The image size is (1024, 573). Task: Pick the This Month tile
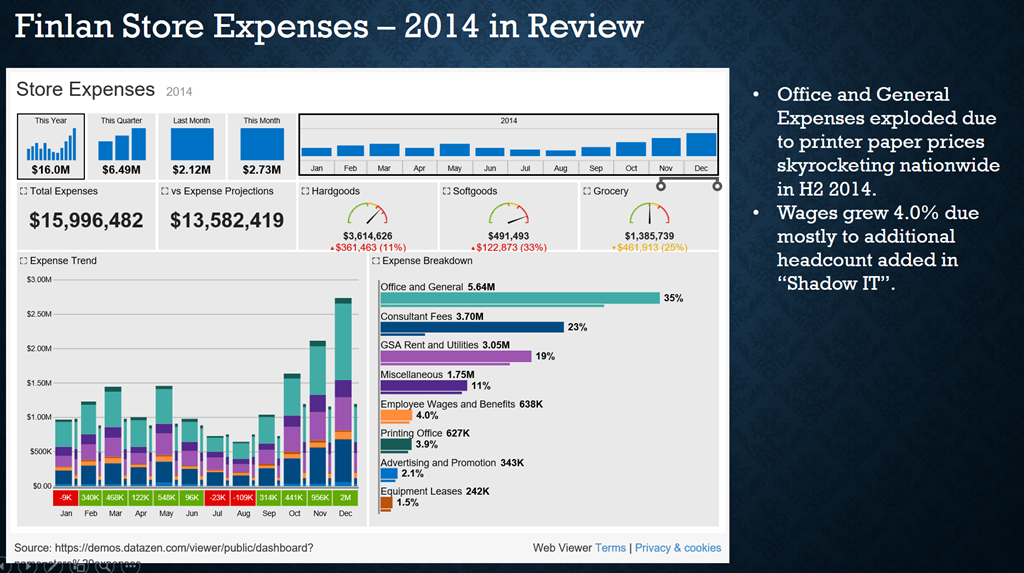tap(262, 145)
